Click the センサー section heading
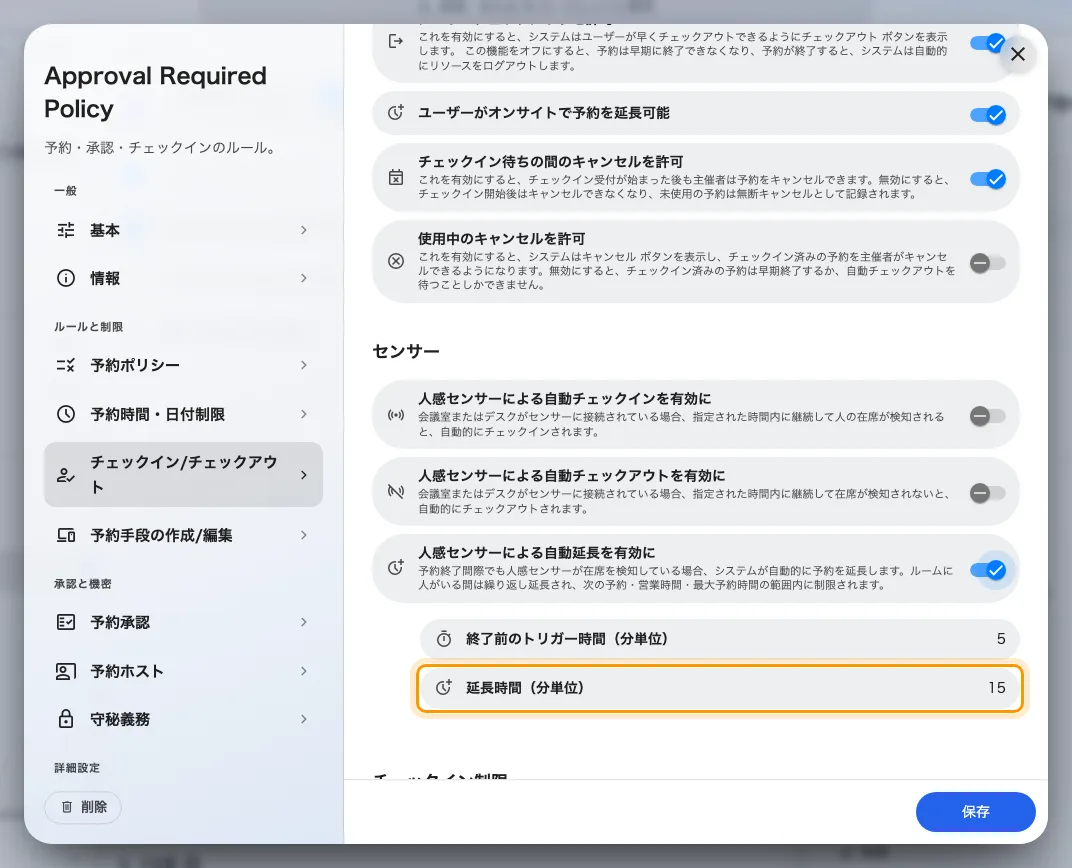1072x868 pixels. [x=405, y=351]
